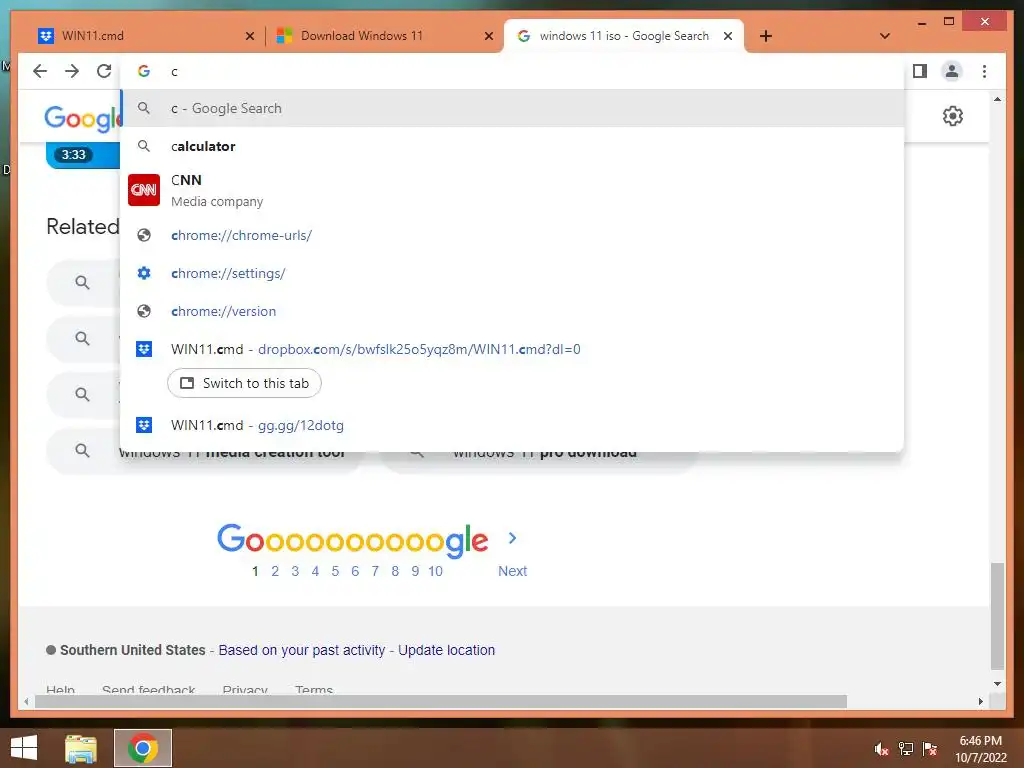The image size is (1024, 768).
Task: Go to results page 10
Action: coord(436,571)
